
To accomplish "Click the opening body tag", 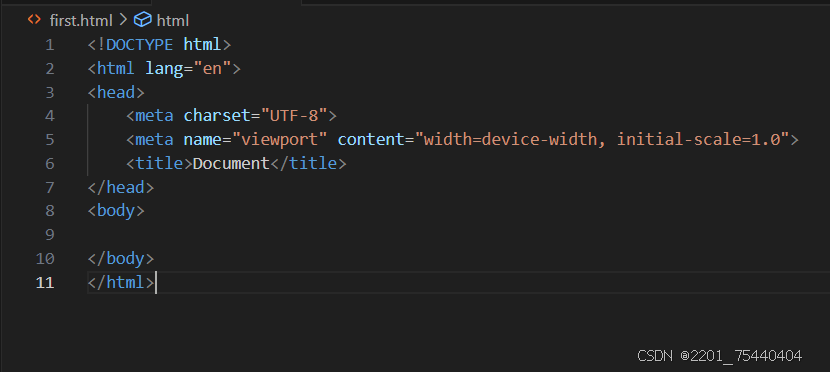I will pos(116,211).
